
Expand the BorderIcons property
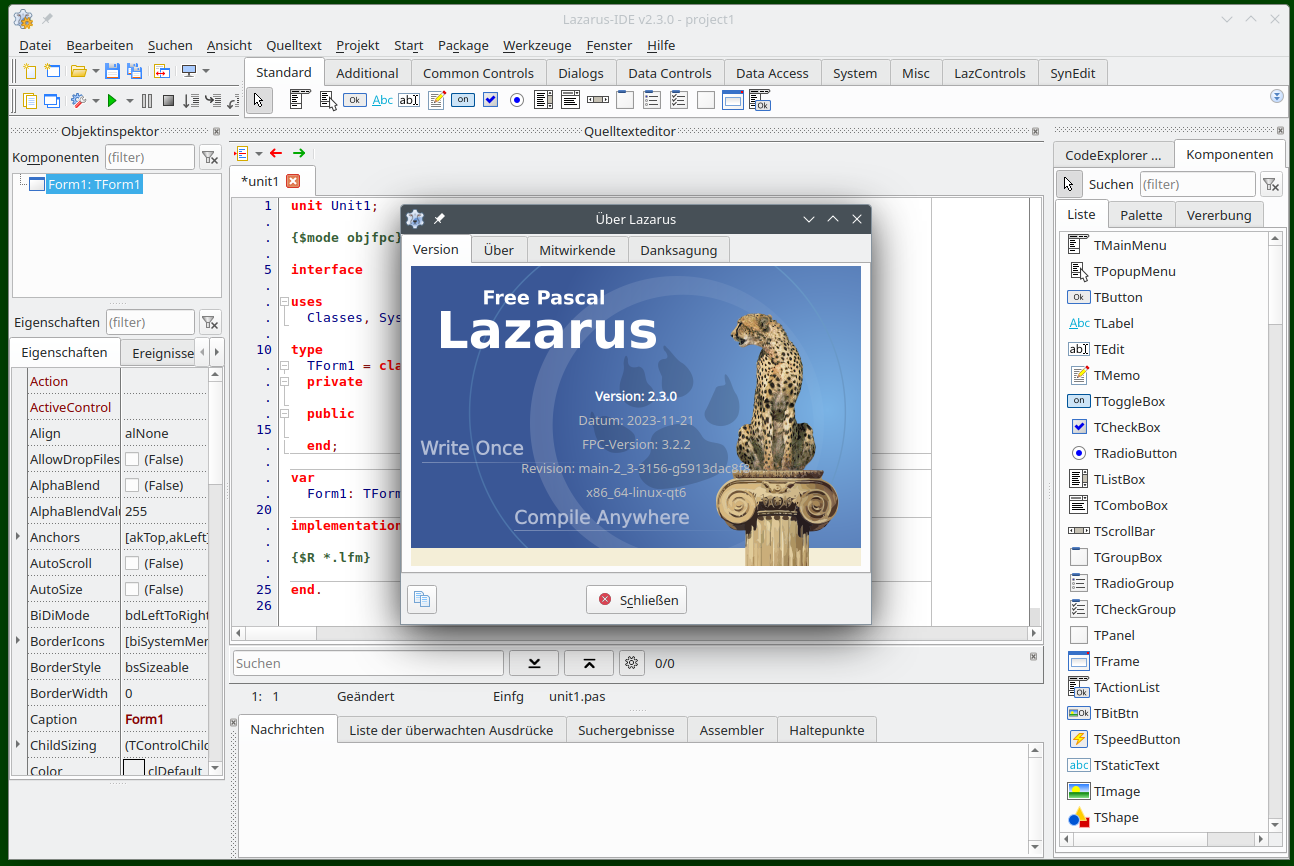click(x=18, y=641)
